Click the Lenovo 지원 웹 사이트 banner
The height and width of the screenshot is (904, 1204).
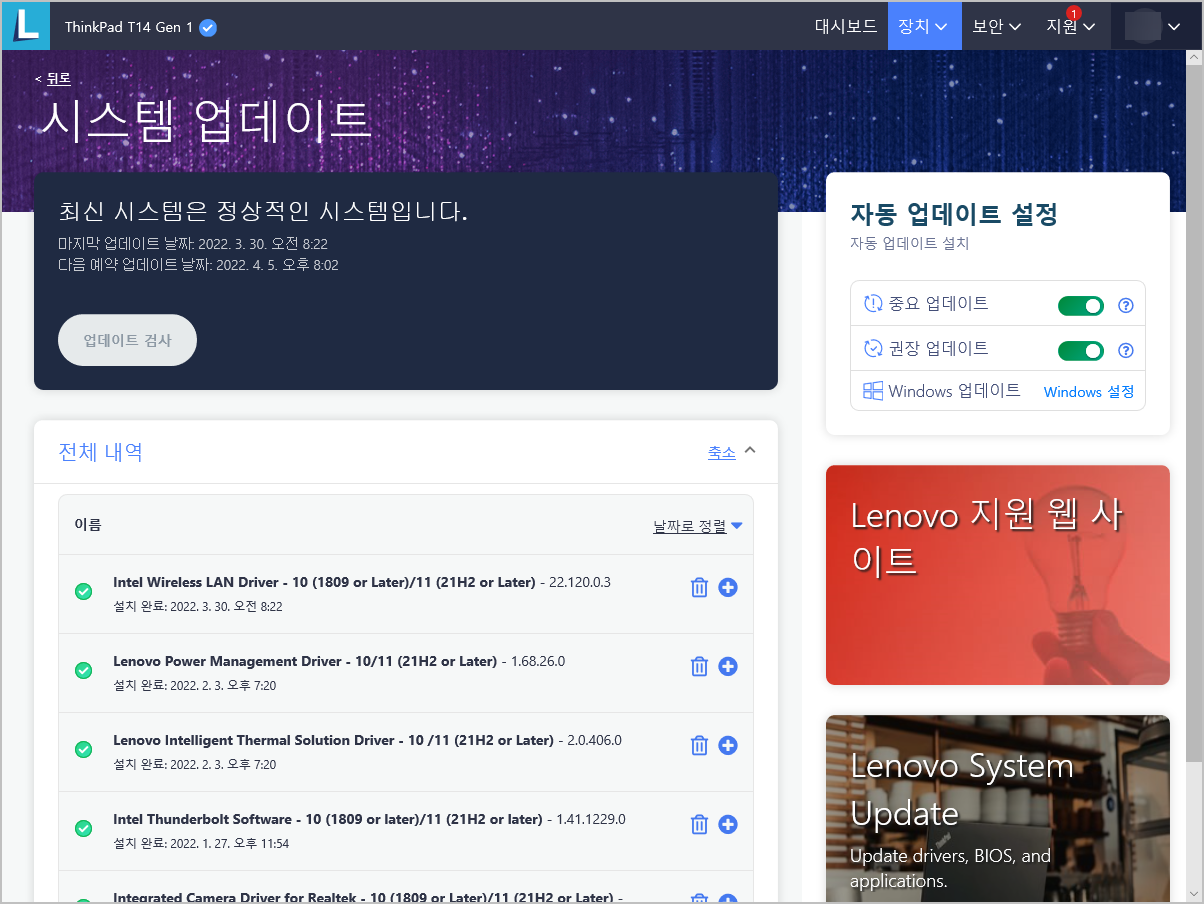coord(997,575)
